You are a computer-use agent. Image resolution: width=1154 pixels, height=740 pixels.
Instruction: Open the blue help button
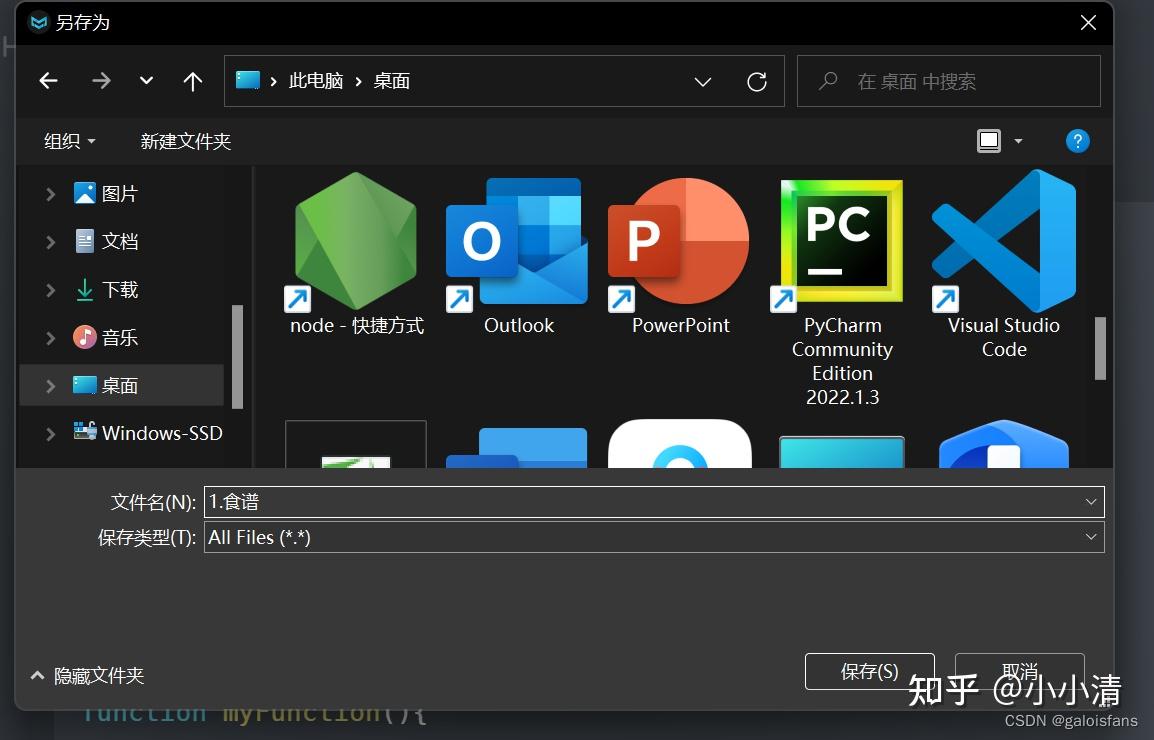pyautogui.click(x=1077, y=141)
